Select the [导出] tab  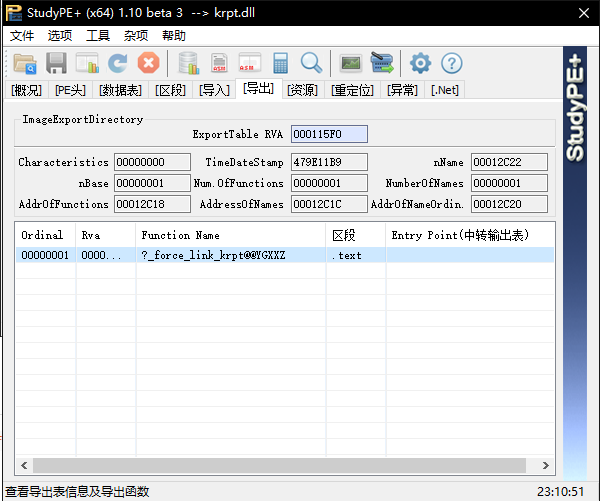[x=259, y=88]
